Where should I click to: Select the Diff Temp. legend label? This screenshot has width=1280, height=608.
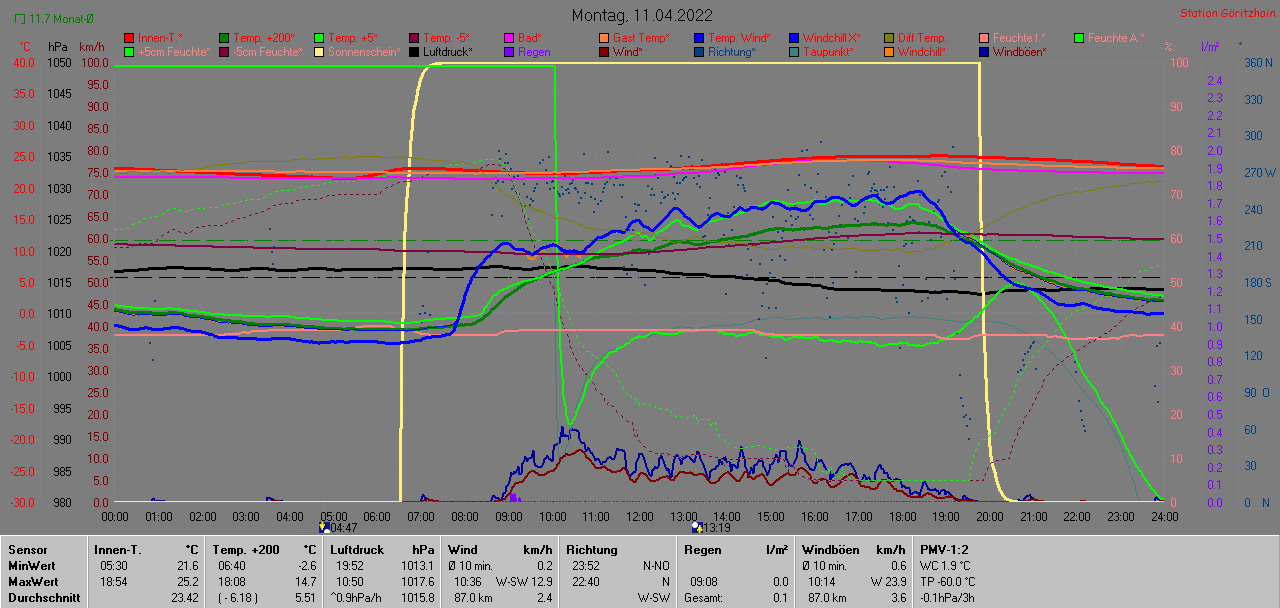coord(922,37)
